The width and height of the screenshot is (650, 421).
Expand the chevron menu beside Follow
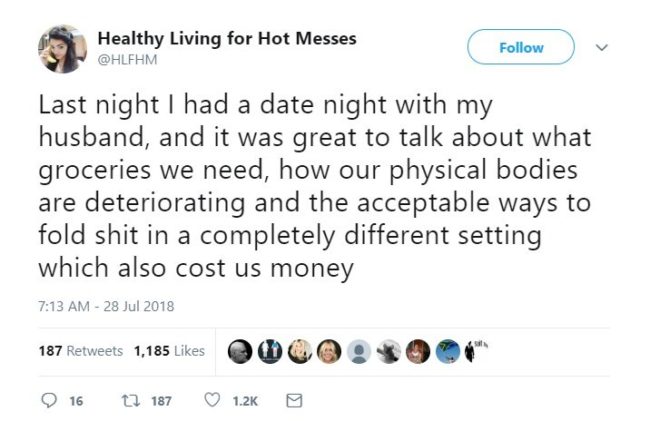tap(603, 47)
